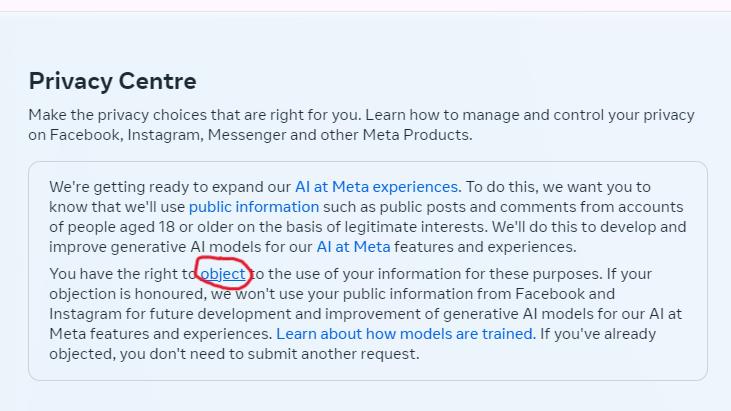Open the "AI at Meta experiences" link
731x411 pixels.
(x=376, y=187)
